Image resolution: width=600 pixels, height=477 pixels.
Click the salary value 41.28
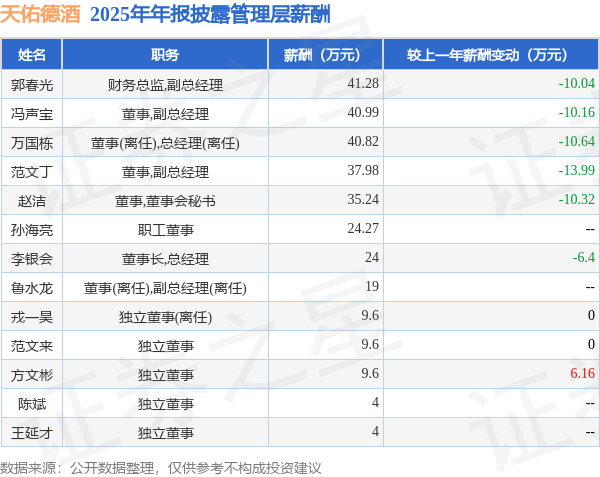(363, 83)
